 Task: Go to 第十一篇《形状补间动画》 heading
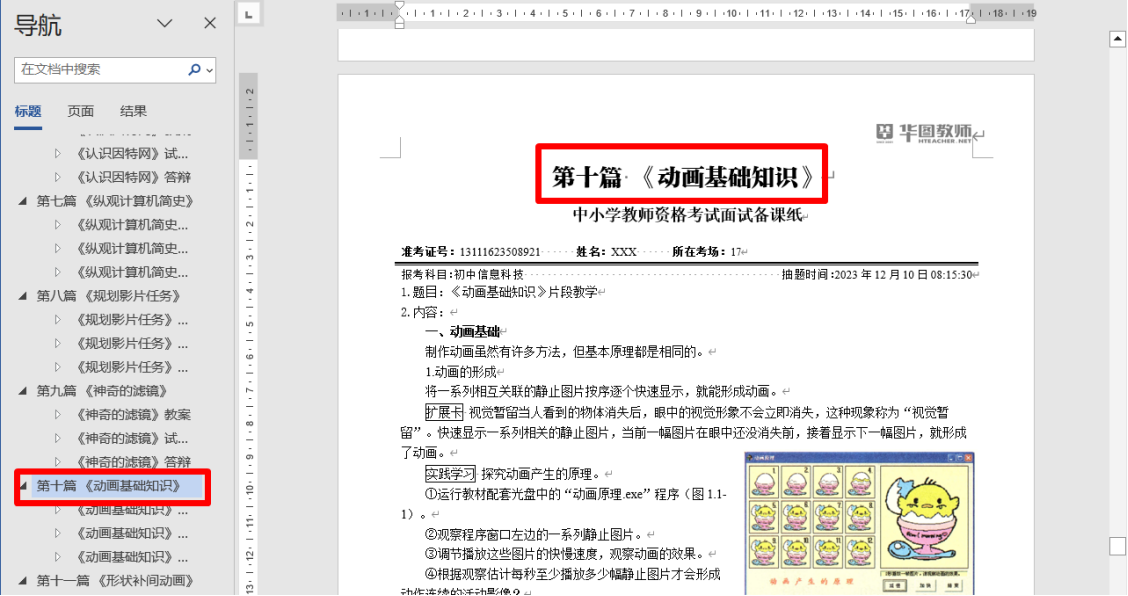point(114,581)
